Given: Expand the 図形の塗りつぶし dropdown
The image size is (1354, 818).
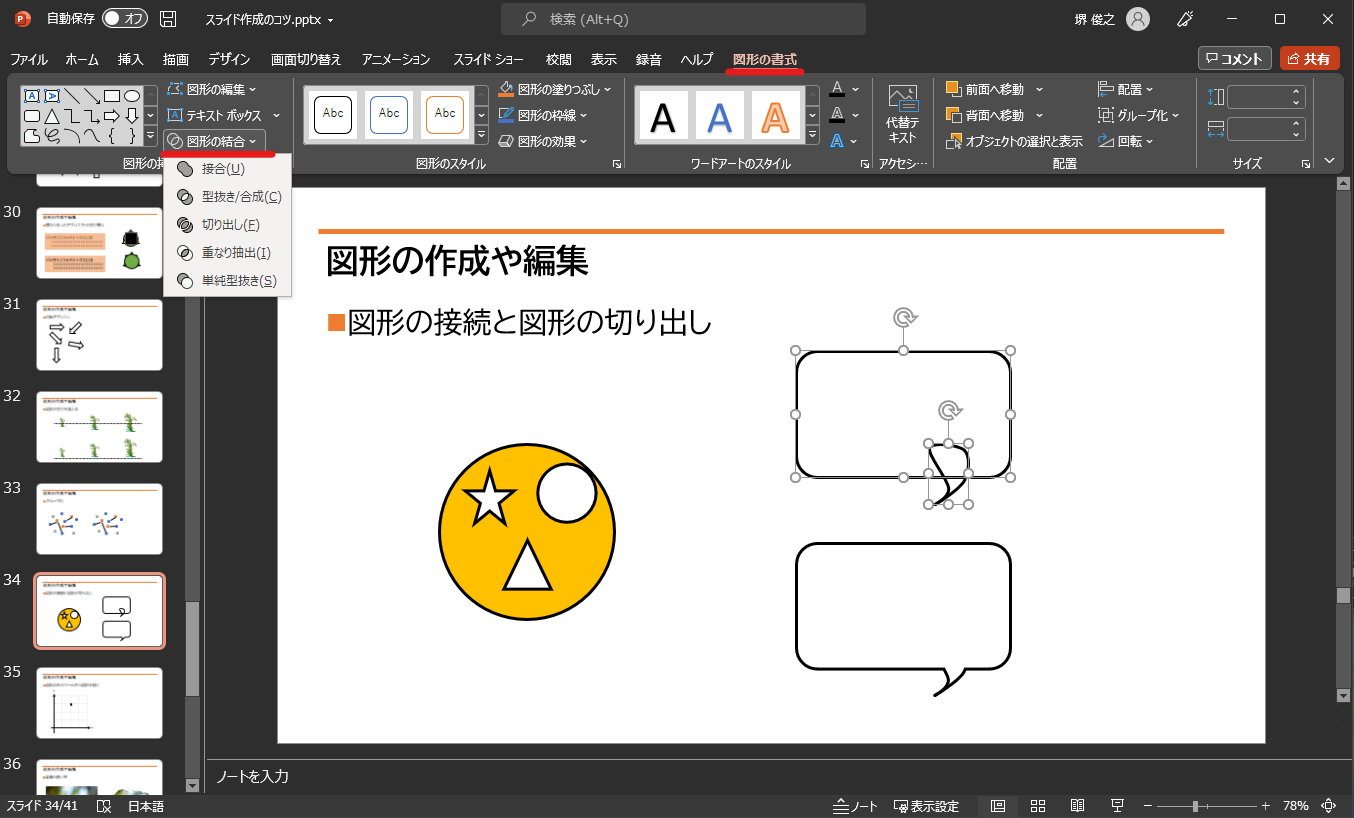Looking at the screenshot, I should tap(607, 89).
